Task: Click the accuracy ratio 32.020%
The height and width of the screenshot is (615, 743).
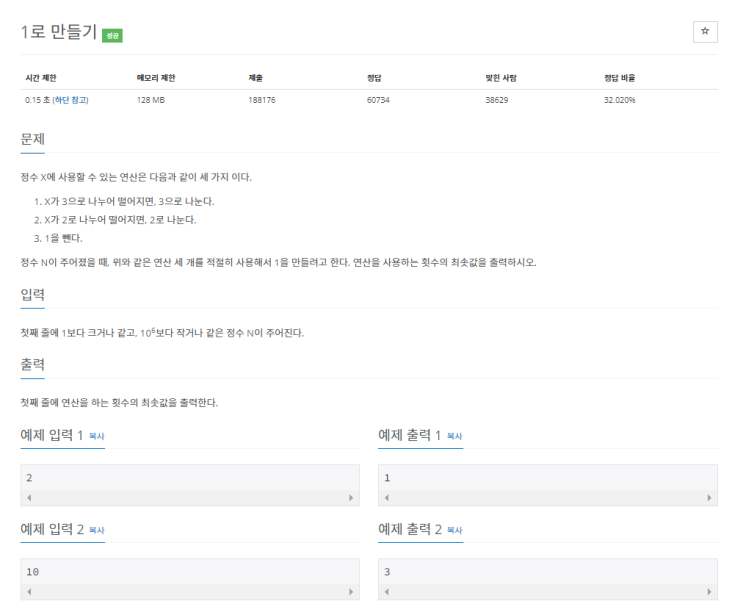Action: (x=619, y=100)
